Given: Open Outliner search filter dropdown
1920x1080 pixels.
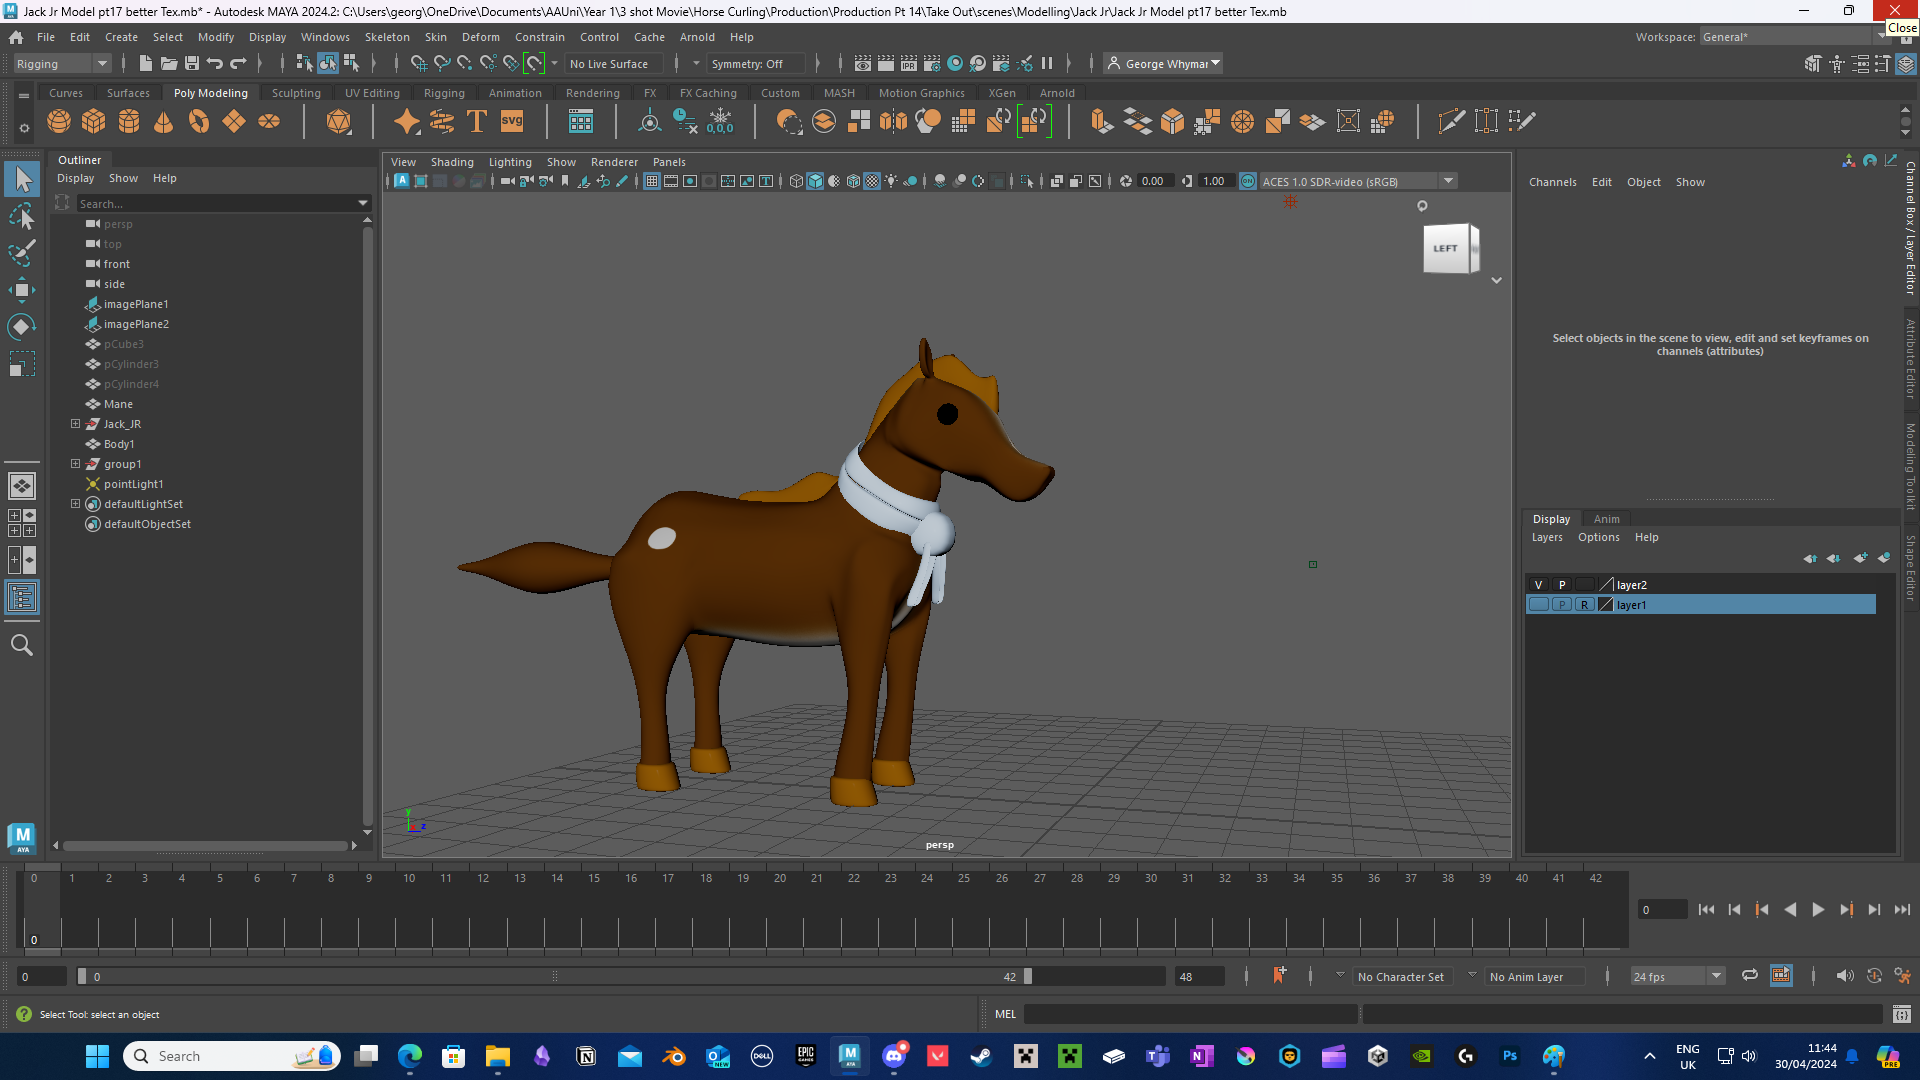Looking at the screenshot, I should point(363,203).
